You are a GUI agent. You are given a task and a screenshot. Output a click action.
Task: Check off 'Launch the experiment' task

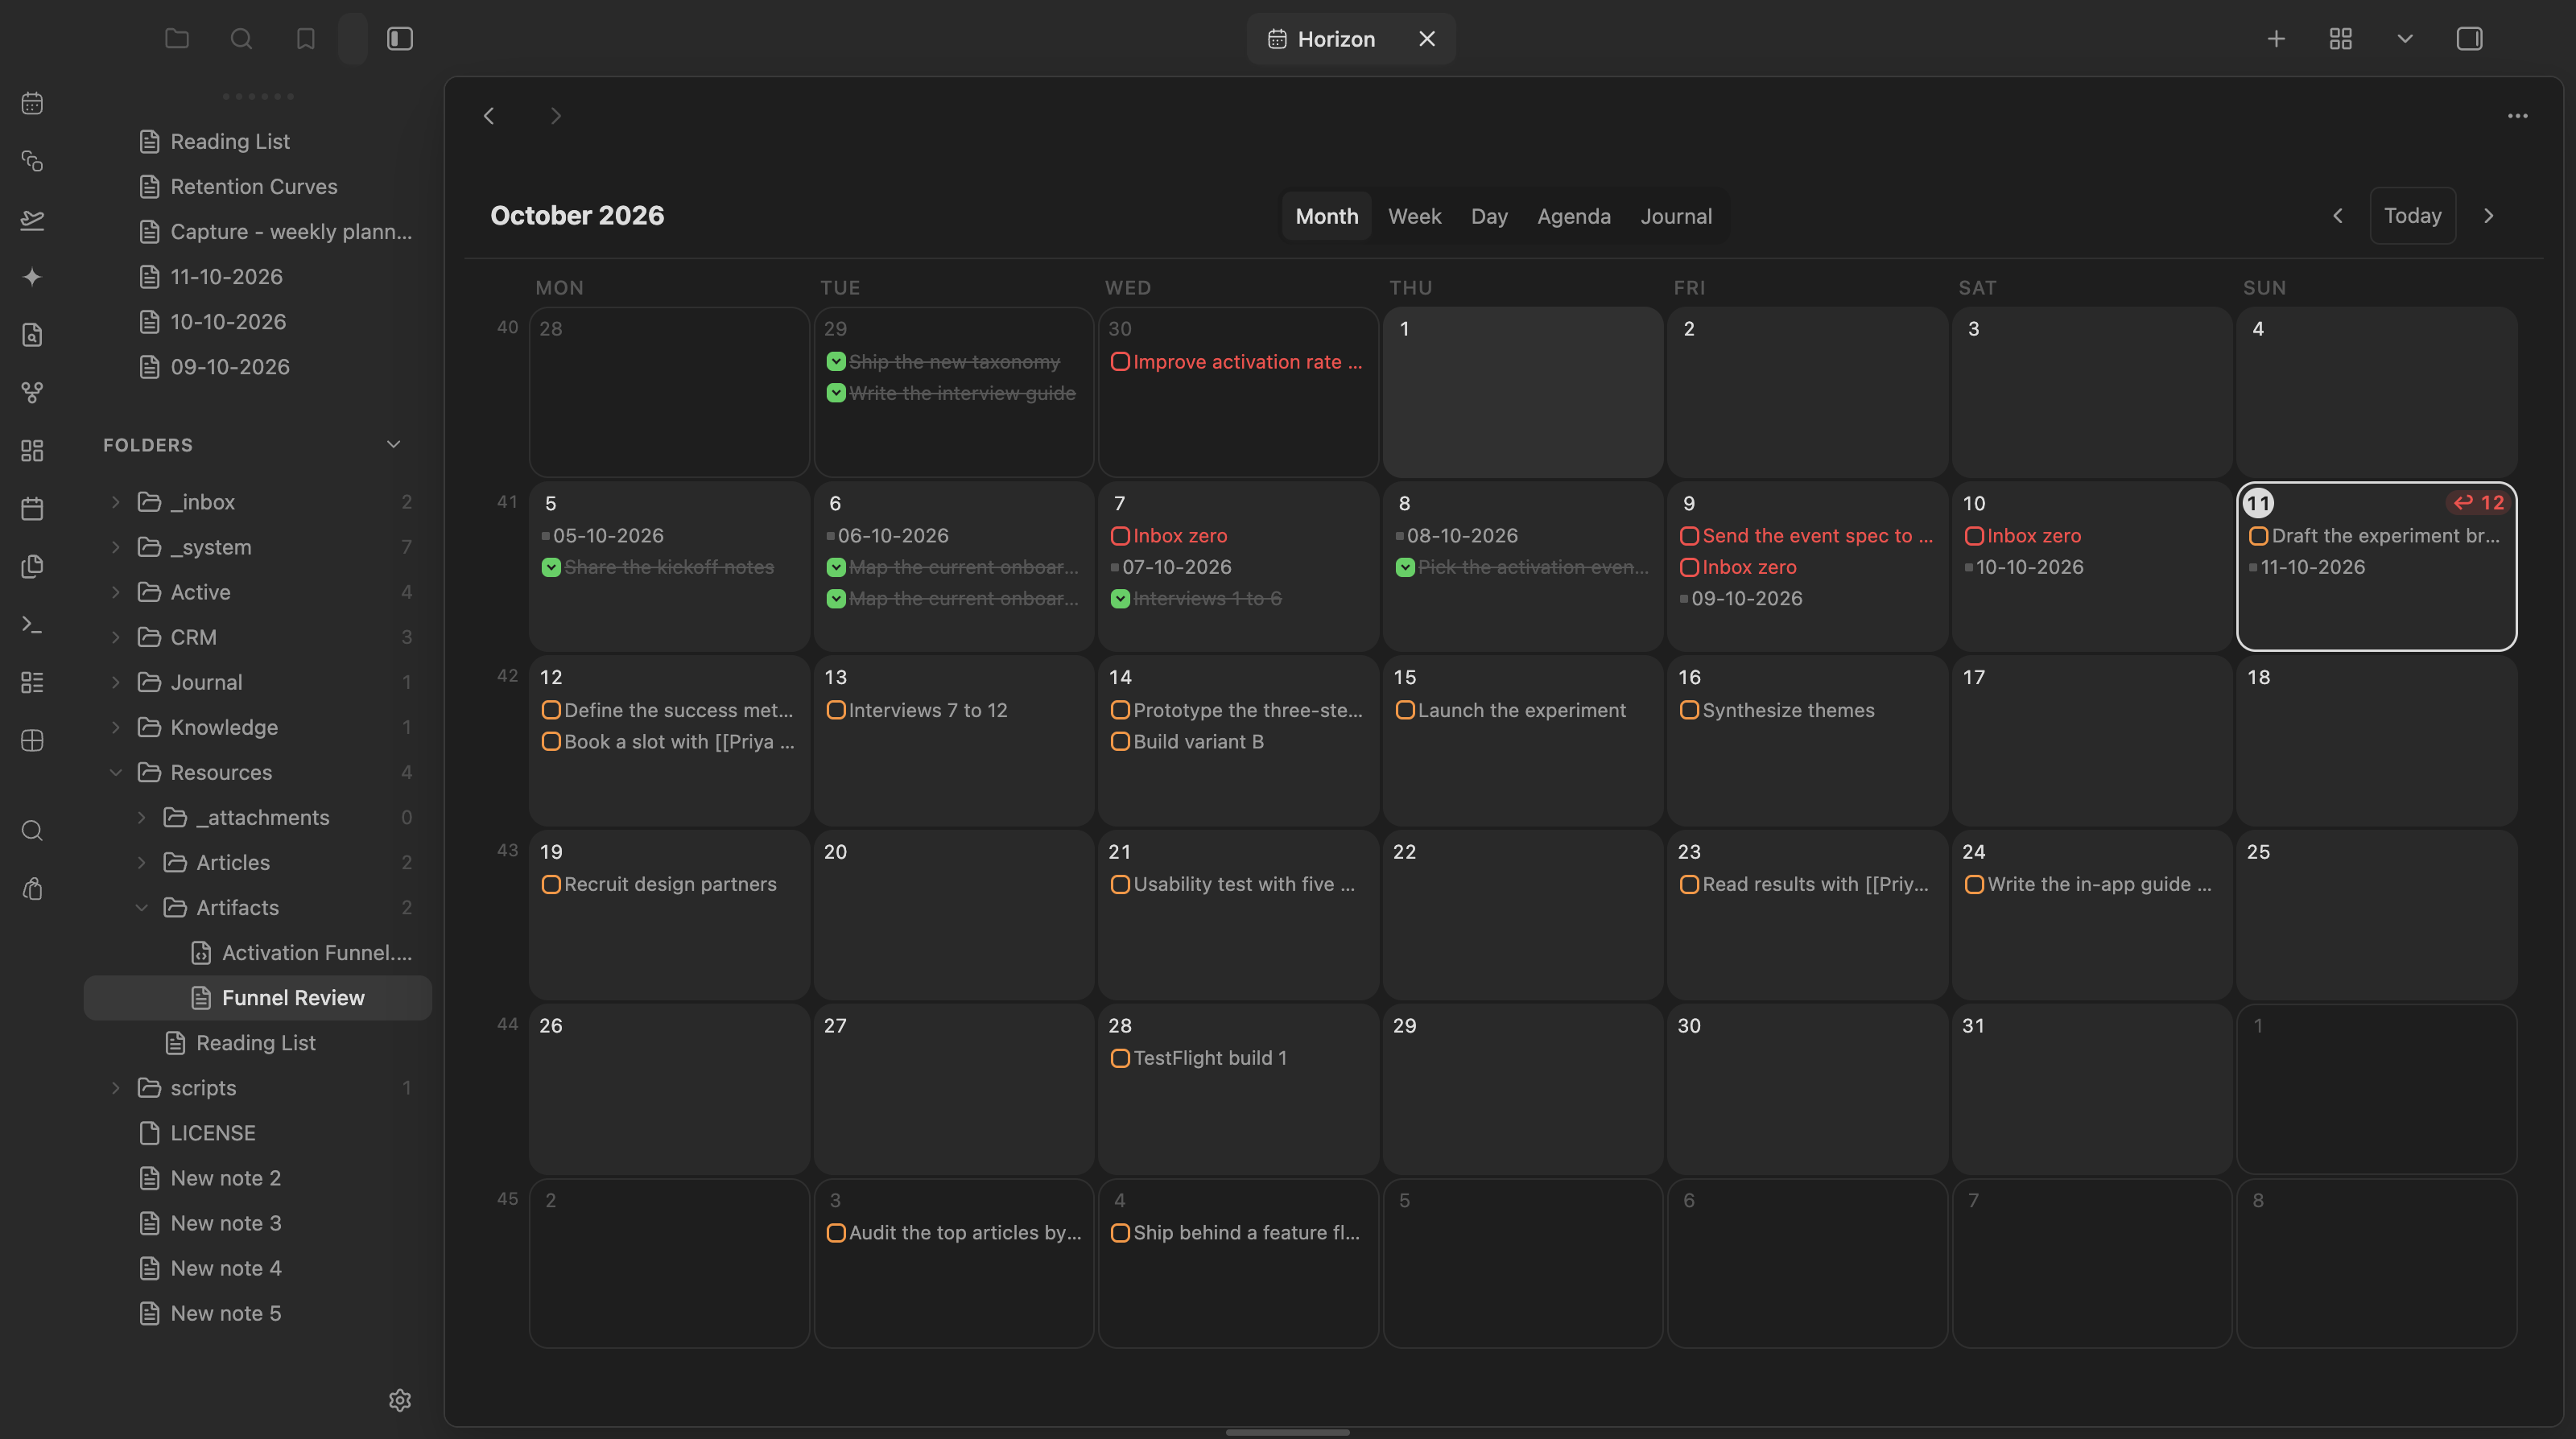pyautogui.click(x=1405, y=710)
